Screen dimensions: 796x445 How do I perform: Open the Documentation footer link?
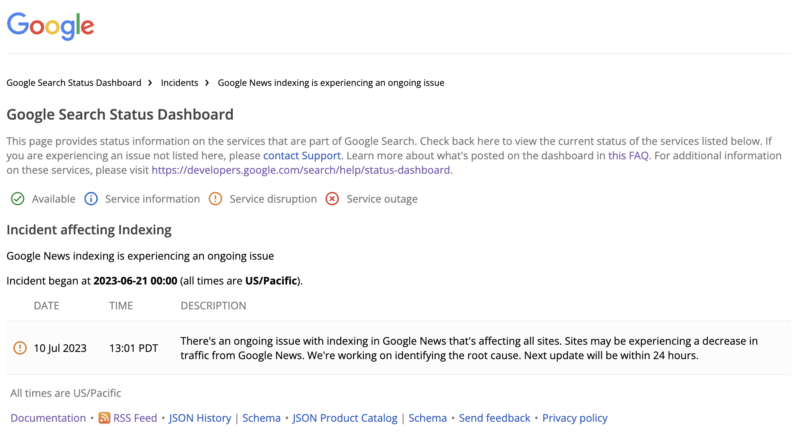[x=48, y=418]
